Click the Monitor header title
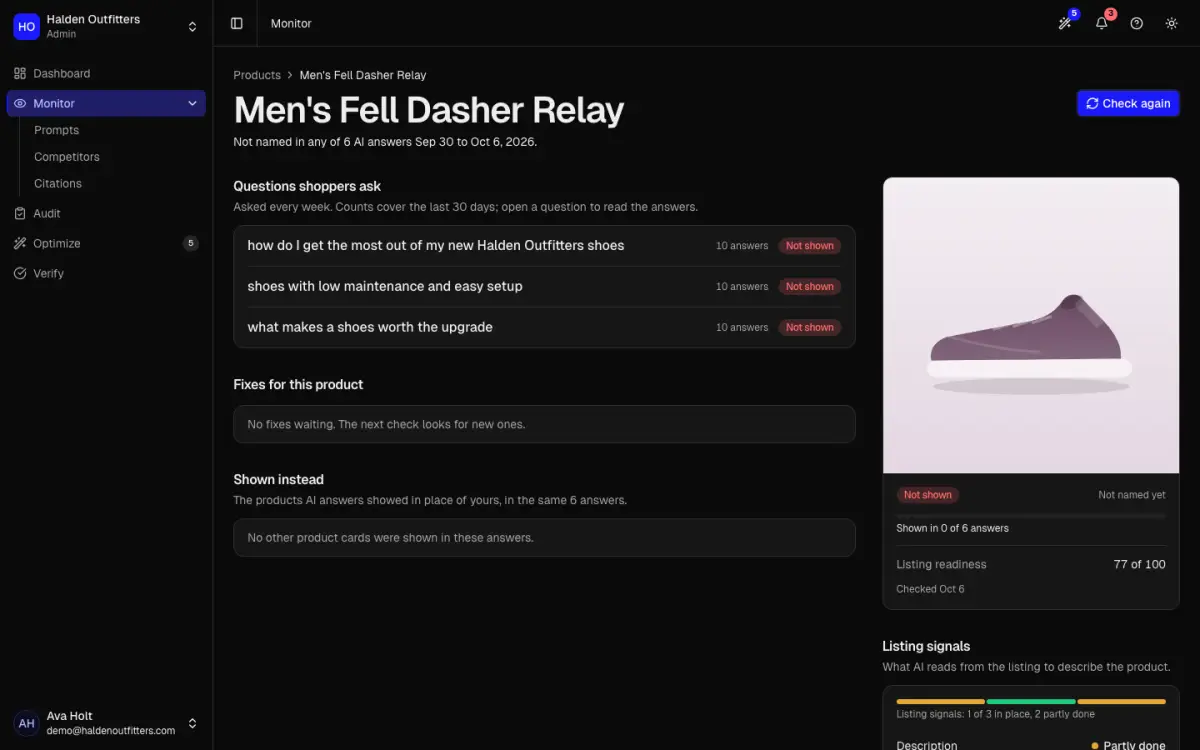 (x=291, y=23)
